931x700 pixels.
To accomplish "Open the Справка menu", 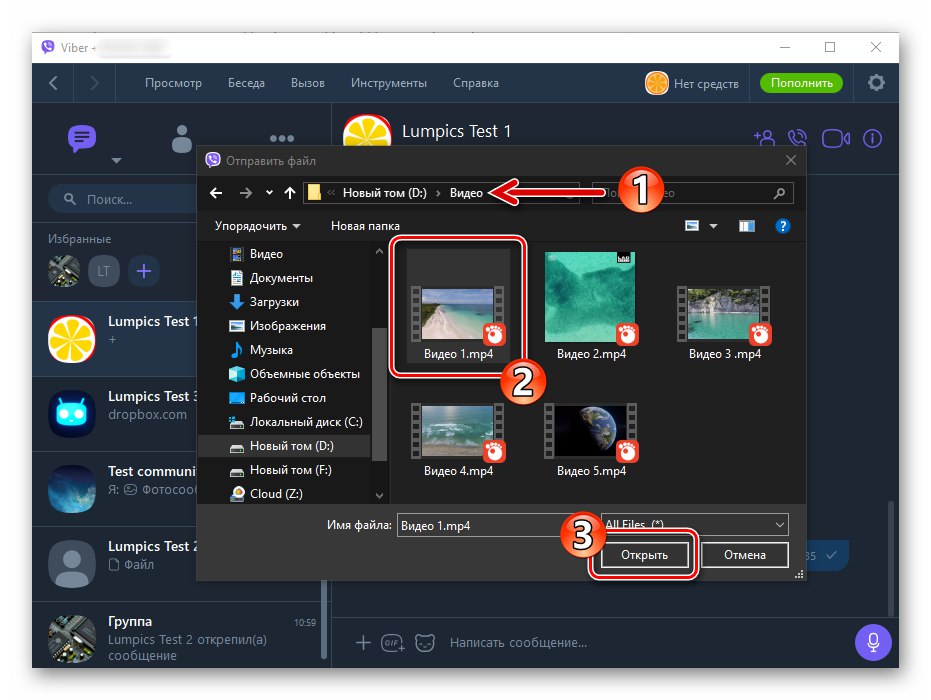I will tap(476, 83).
